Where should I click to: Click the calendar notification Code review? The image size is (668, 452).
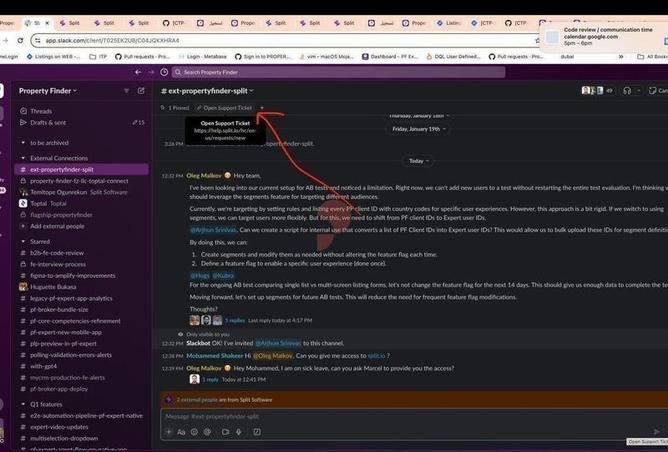[603, 37]
